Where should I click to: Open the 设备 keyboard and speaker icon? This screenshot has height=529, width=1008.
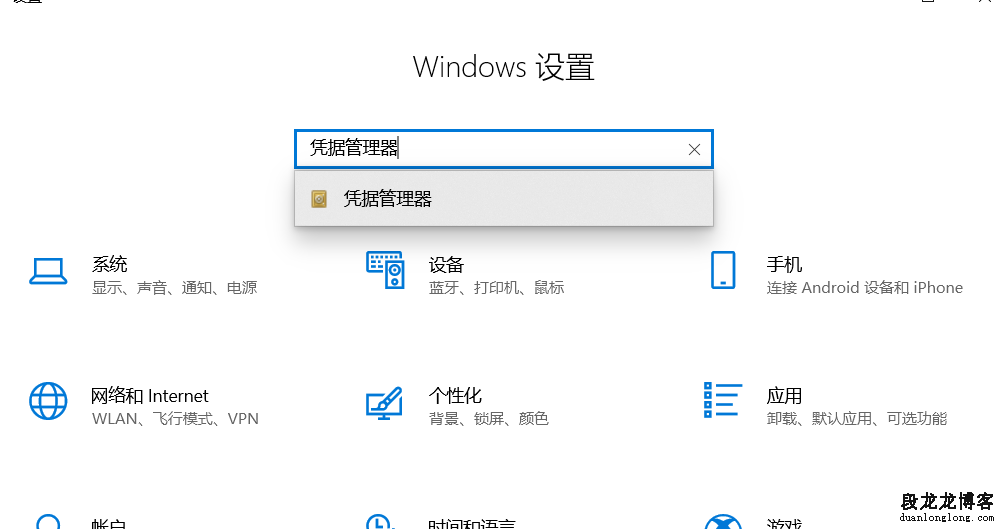[385, 270]
